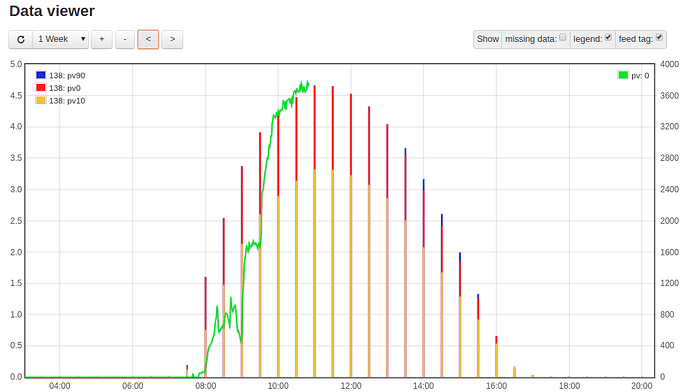
Task: Reload the graph with the refresh icon
Action: click(x=21, y=40)
